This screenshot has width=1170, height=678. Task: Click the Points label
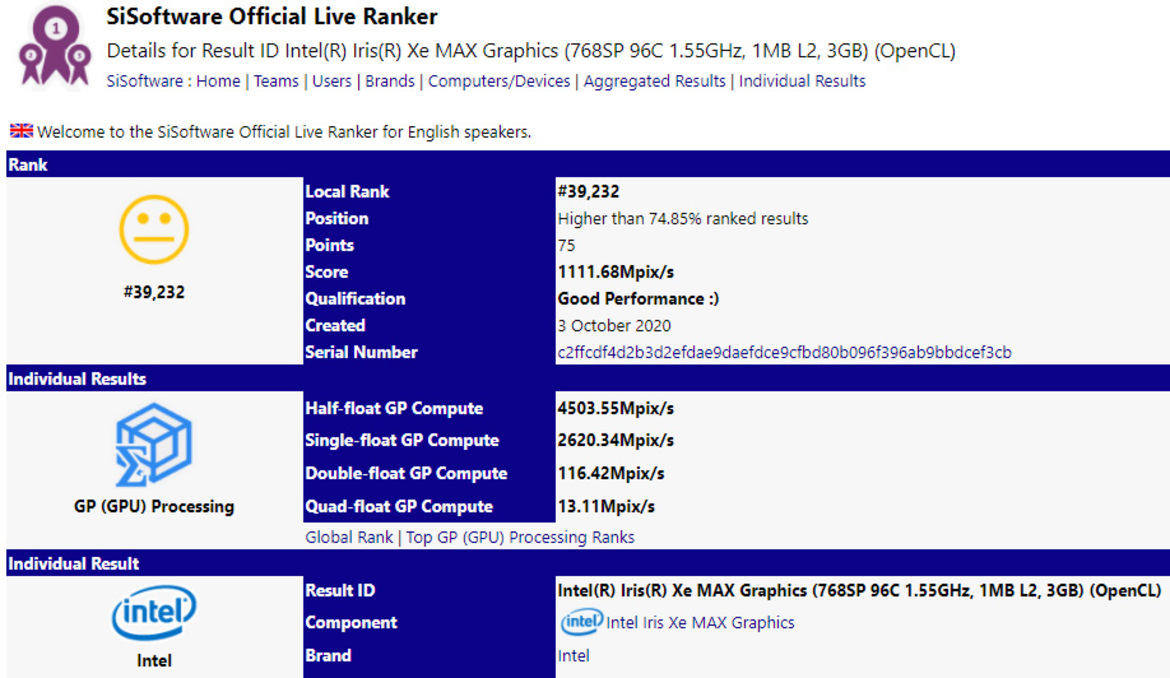click(x=329, y=245)
